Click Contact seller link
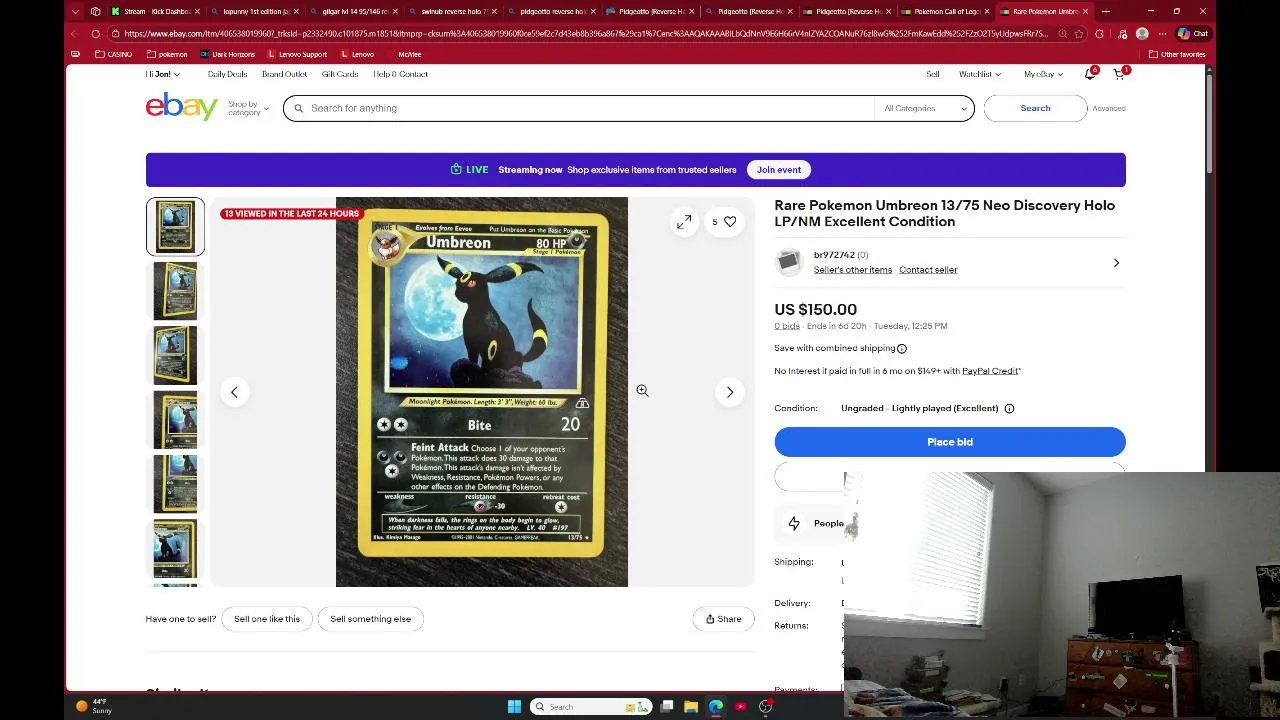Screen dimensions: 1280x720 point(928,270)
